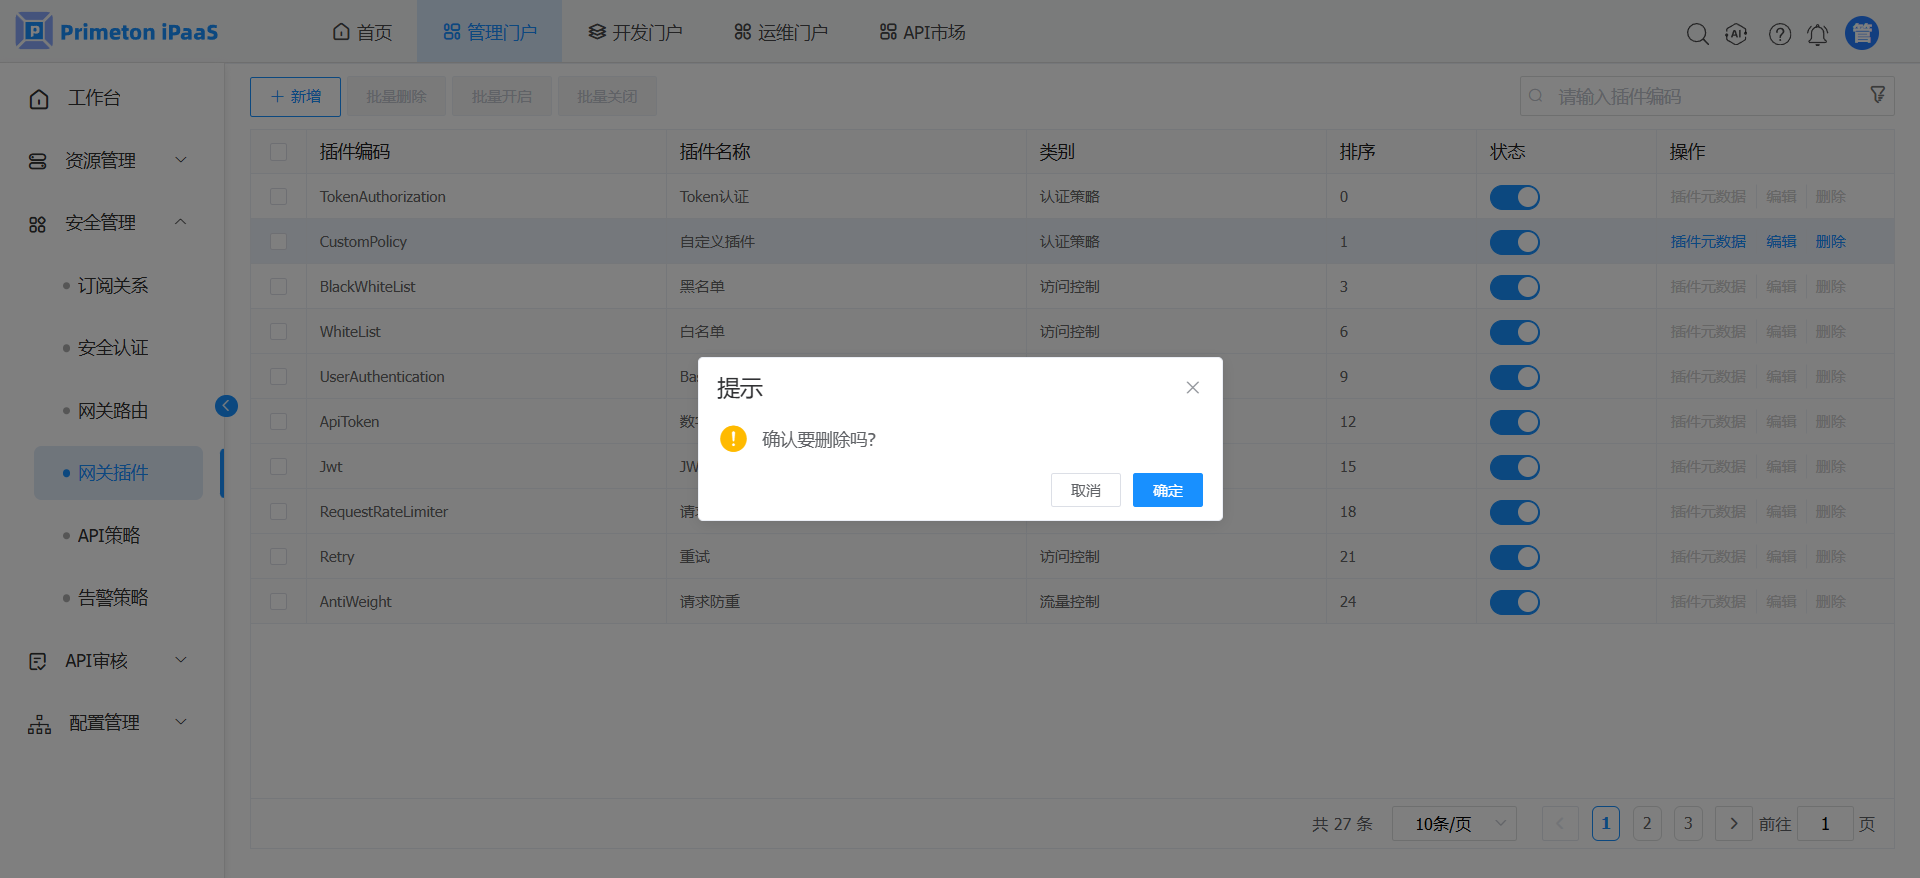Toggle off the TokenAuthorization status switch
Viewport: 1920px width, 878px height.
click(x=1514, y=197)
